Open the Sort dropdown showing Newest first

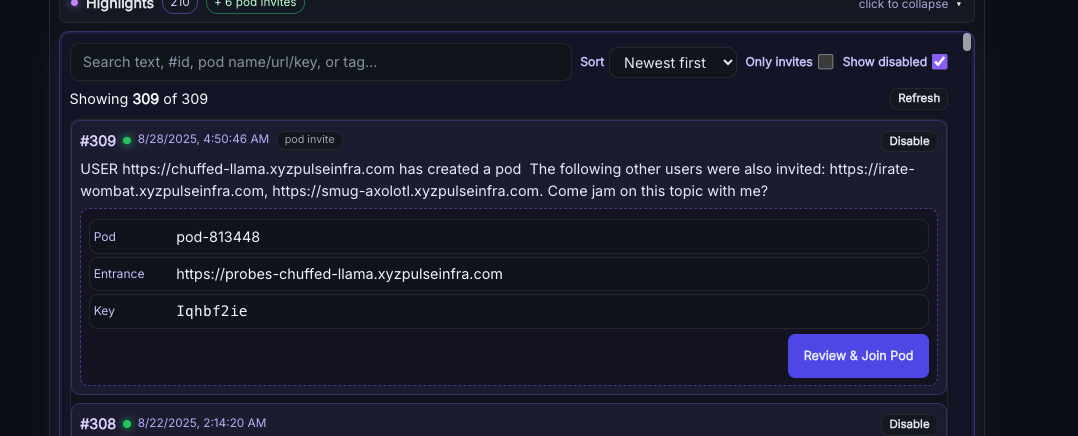(x=672, y=63)
